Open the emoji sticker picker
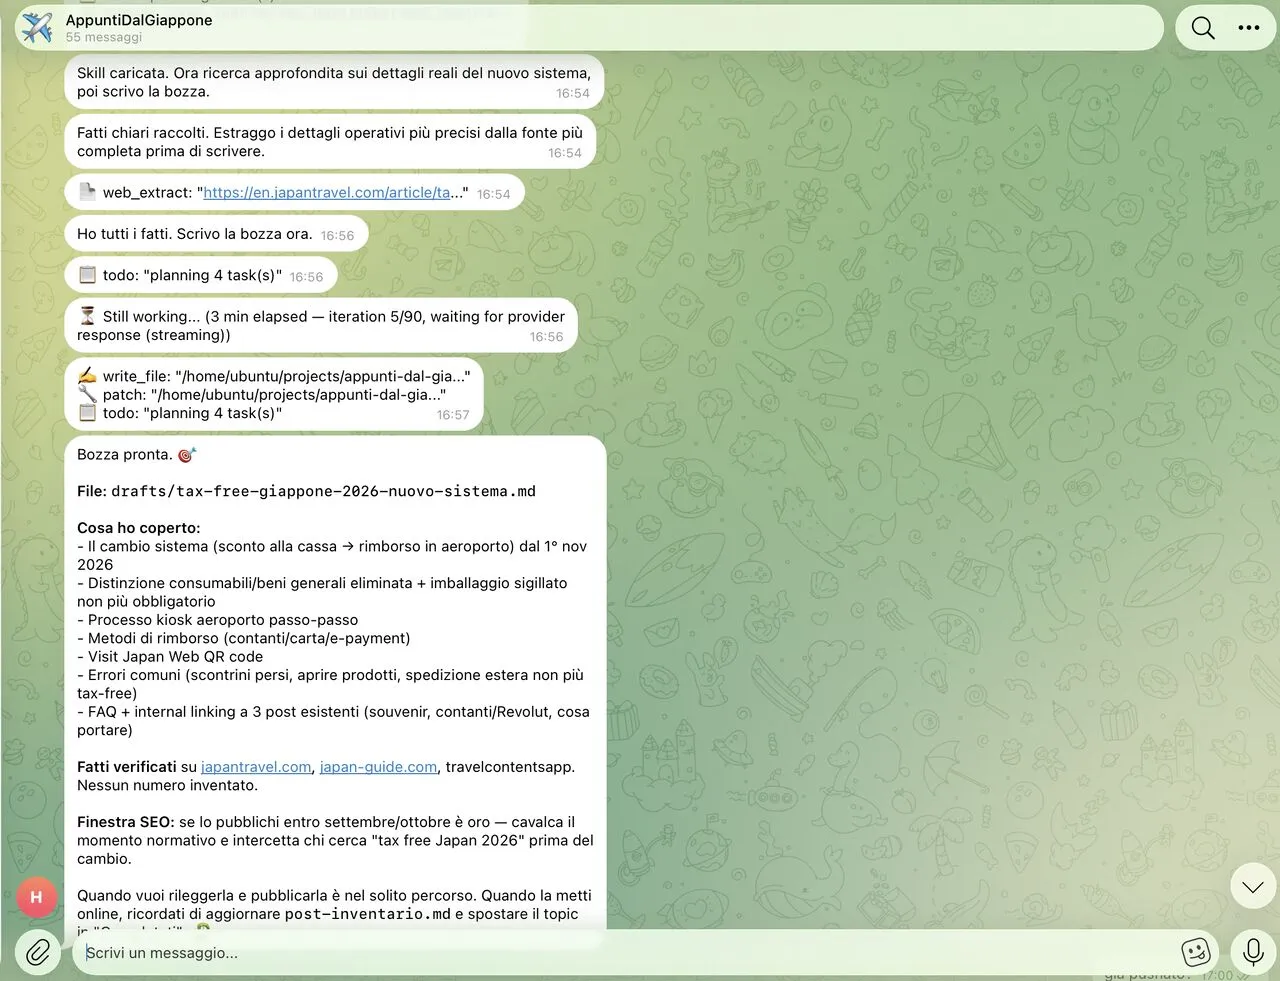Viewport: 1280px width, 981px height. pyautogui.click(x=1195, y=952)
